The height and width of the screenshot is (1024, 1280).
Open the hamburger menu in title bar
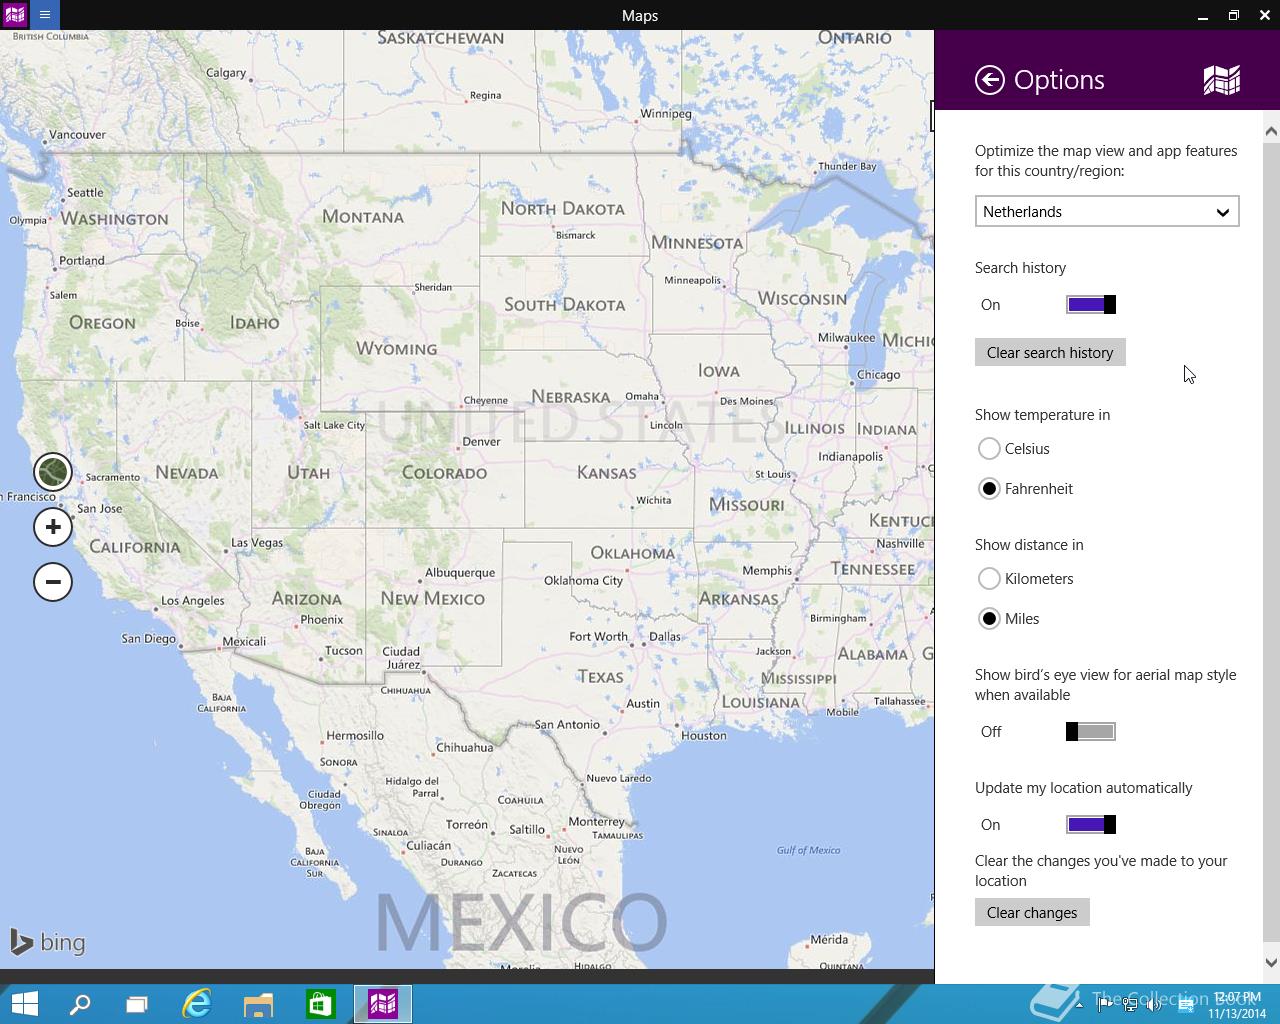pyautogui.click(x=45, y=15)
